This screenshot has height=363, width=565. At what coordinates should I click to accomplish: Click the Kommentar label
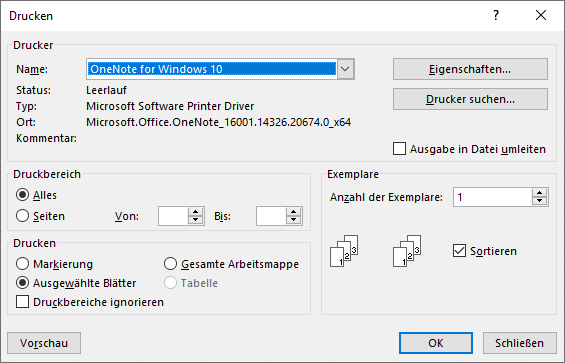click(46, 138)
